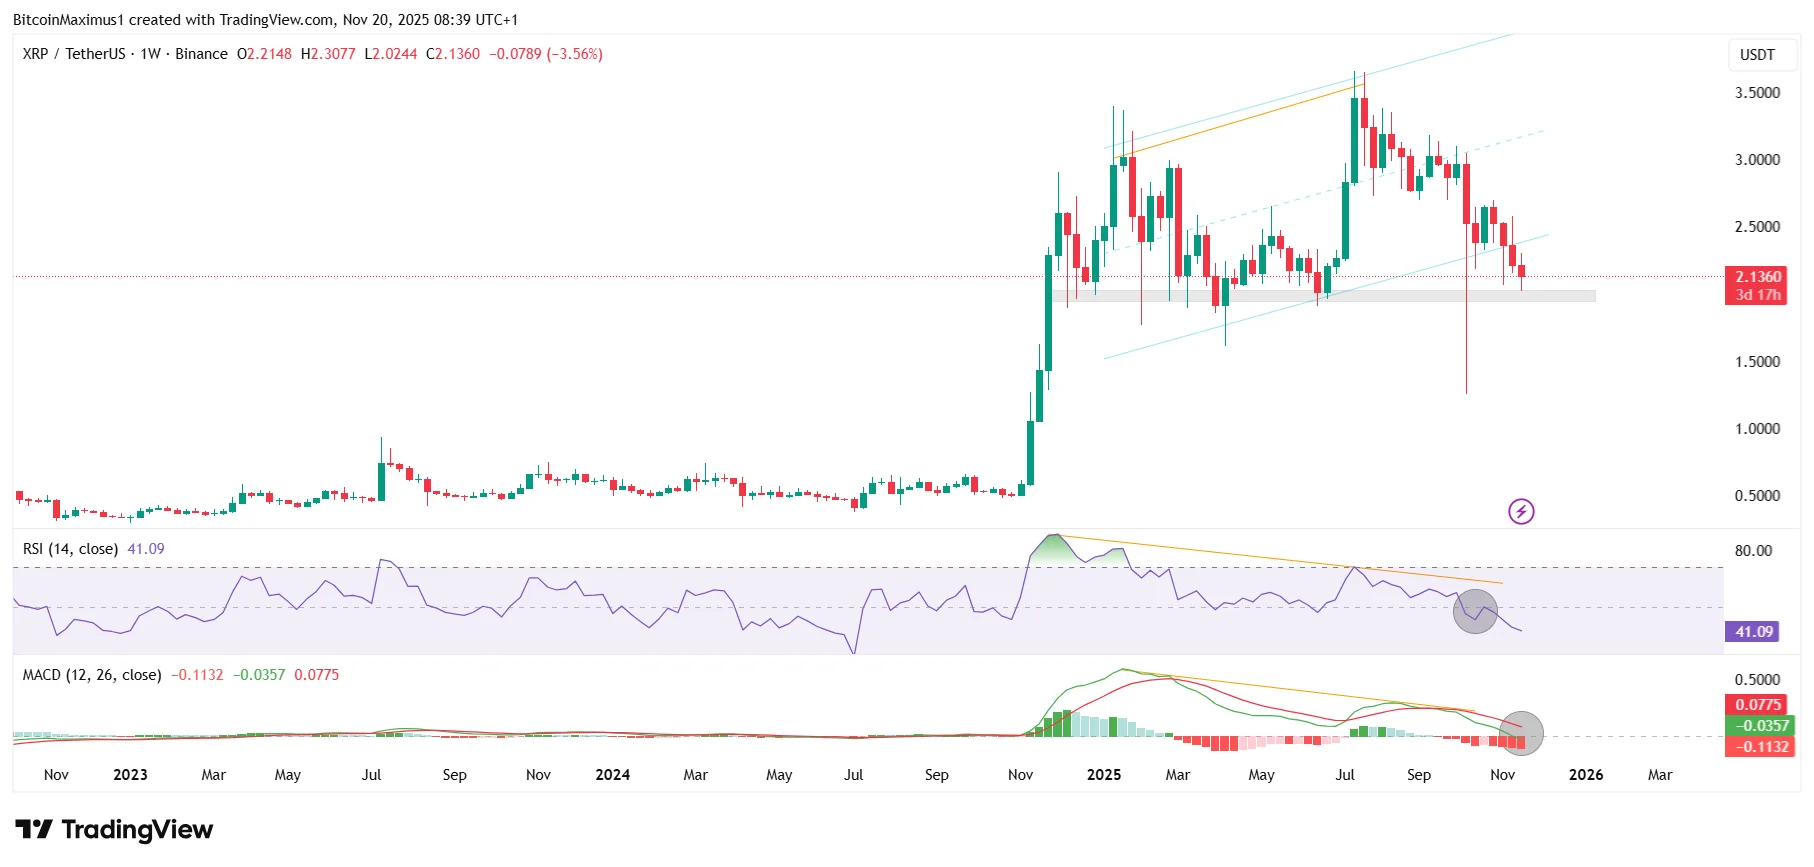Click the gray circle on MACD crossover

[1520, 733]
